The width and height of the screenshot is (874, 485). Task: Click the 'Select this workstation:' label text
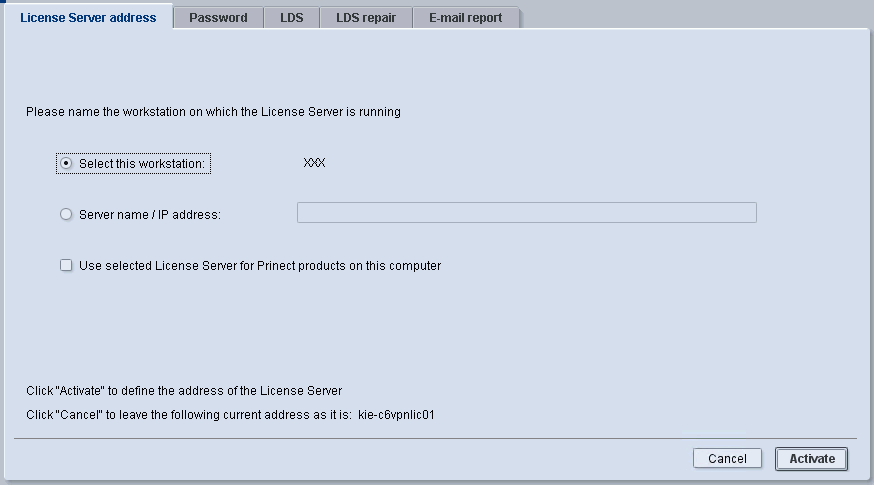pos(142,163)
